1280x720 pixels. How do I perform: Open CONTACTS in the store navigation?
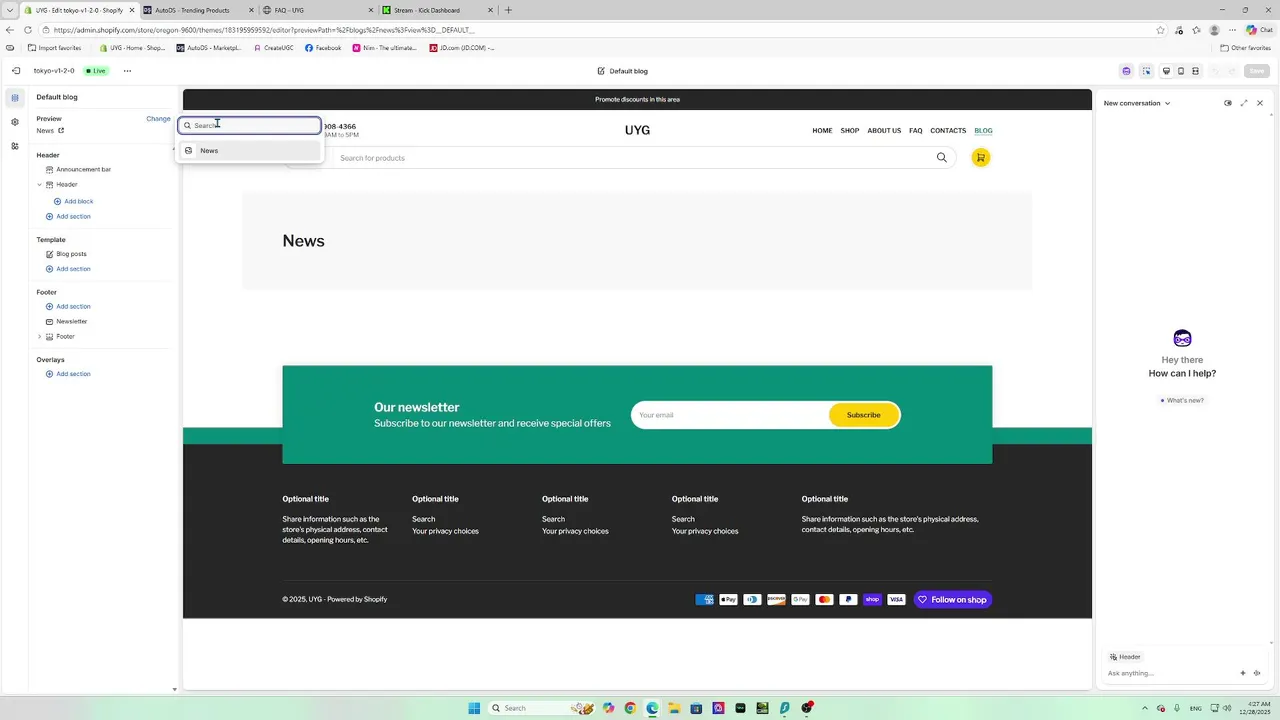tap(948, 131)
